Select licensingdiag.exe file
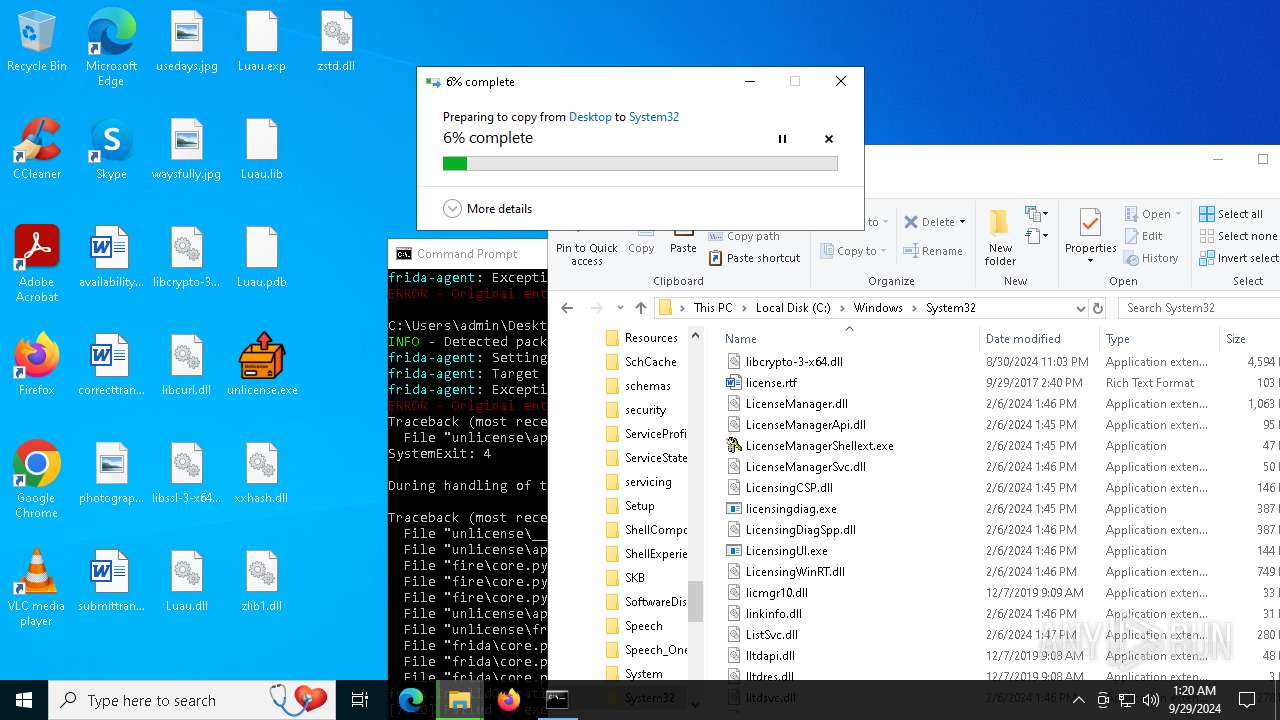 tap(791, 509)
